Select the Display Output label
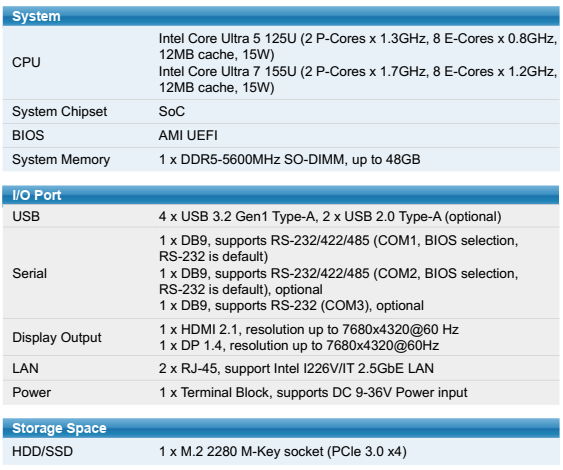 57,338
